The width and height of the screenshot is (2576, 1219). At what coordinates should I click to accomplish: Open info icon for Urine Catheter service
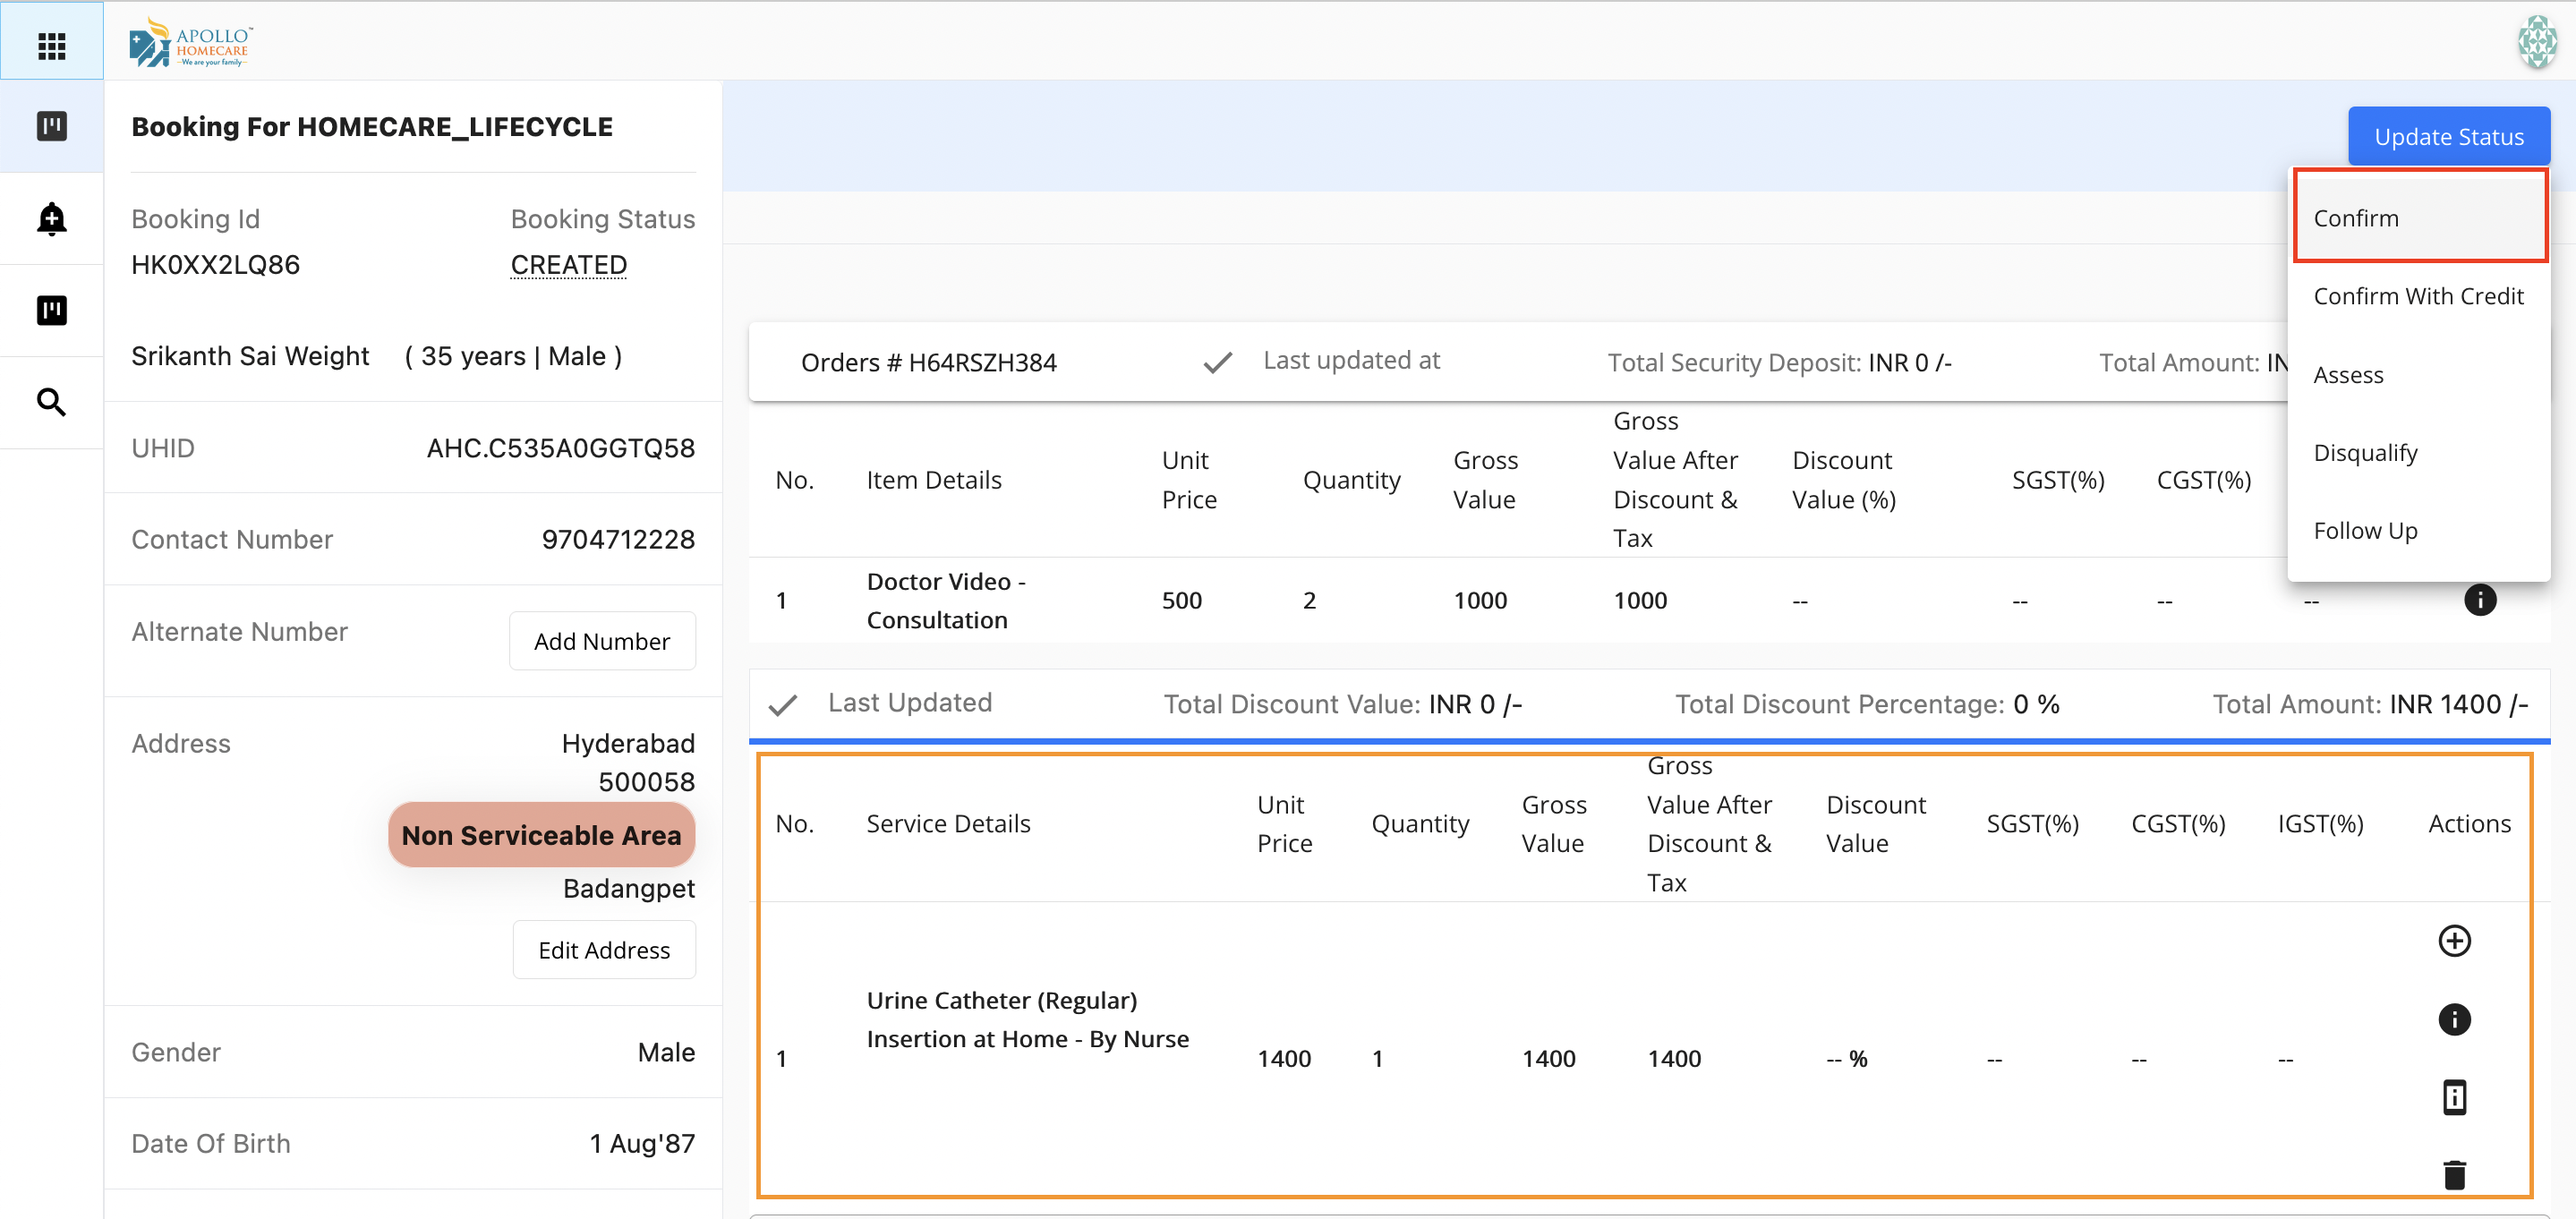2453,1019
